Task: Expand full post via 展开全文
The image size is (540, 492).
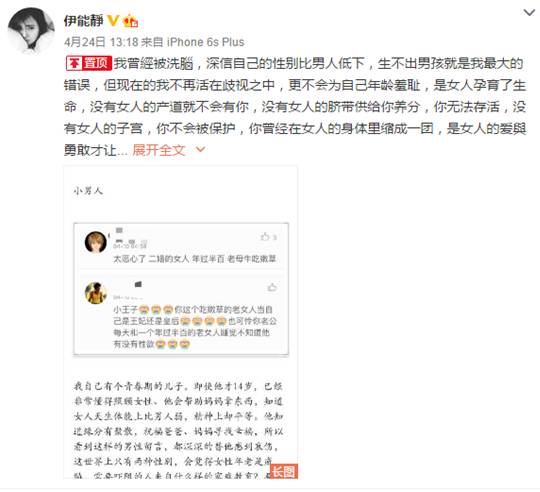Action: click(x=159, y=150)
